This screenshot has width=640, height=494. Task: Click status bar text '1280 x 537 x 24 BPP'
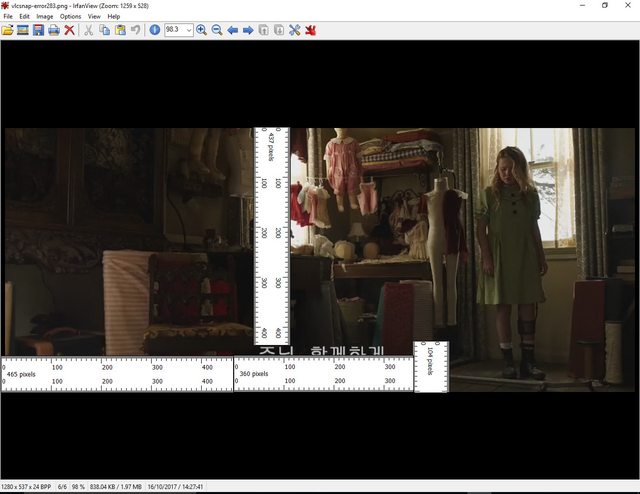tap(27, 487)
